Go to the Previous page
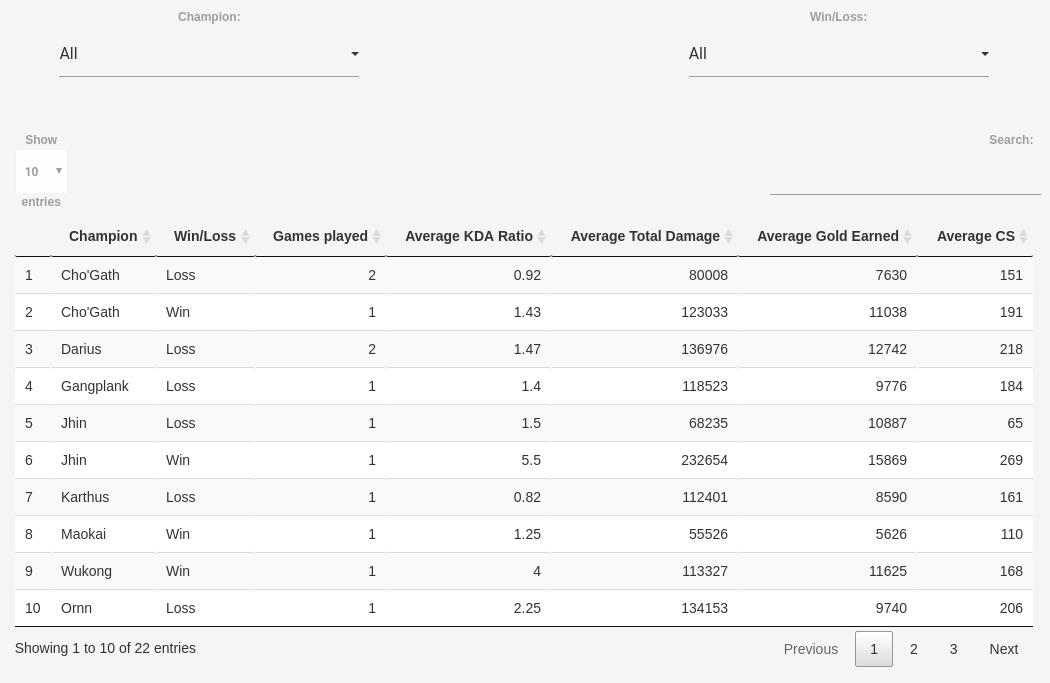1050x683 pixels. pyautogui.click(x=811, y=649)
